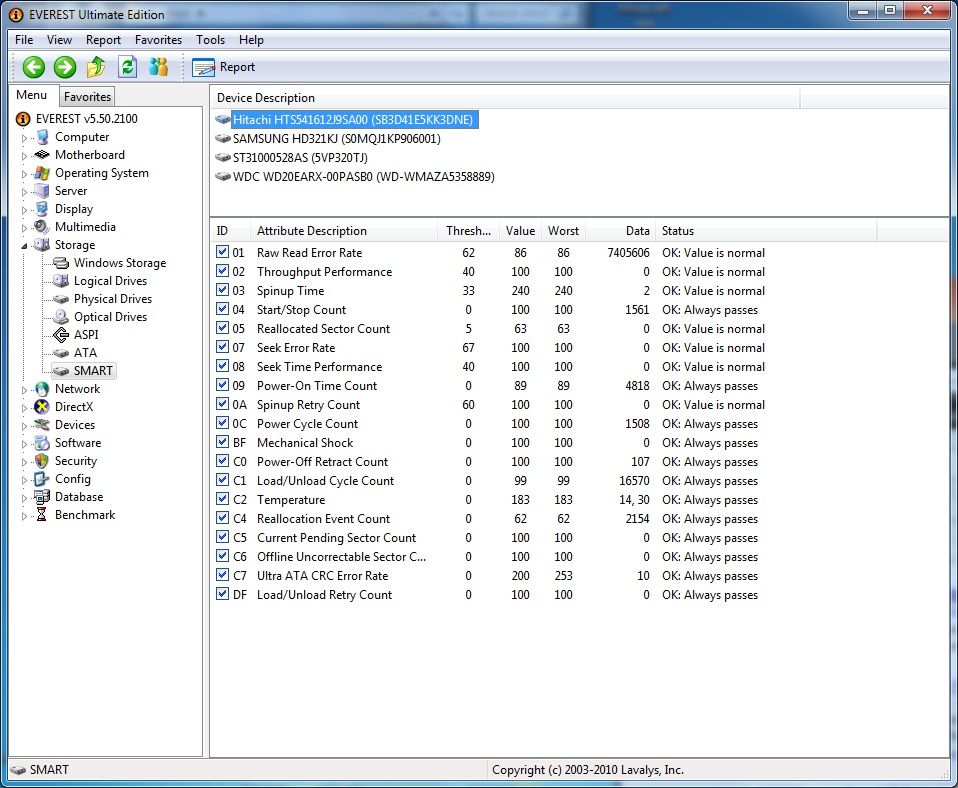Toggle the Ultra ATA CRC Error Rate checkbox

(x=222, y=574)
